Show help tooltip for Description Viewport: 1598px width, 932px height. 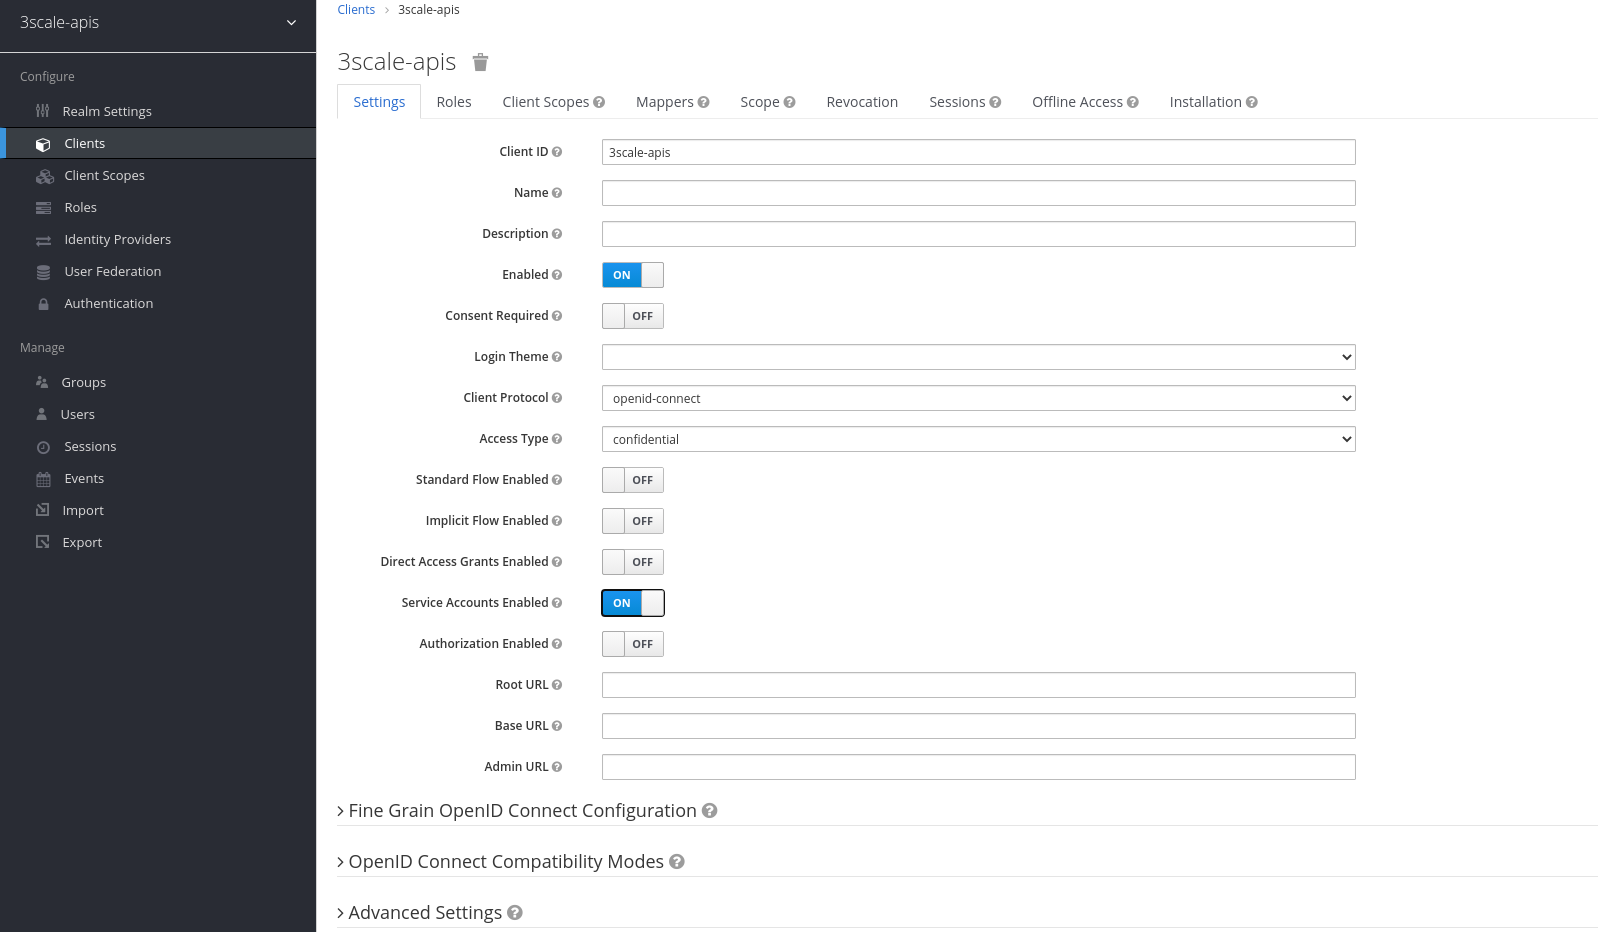(557, 234)
